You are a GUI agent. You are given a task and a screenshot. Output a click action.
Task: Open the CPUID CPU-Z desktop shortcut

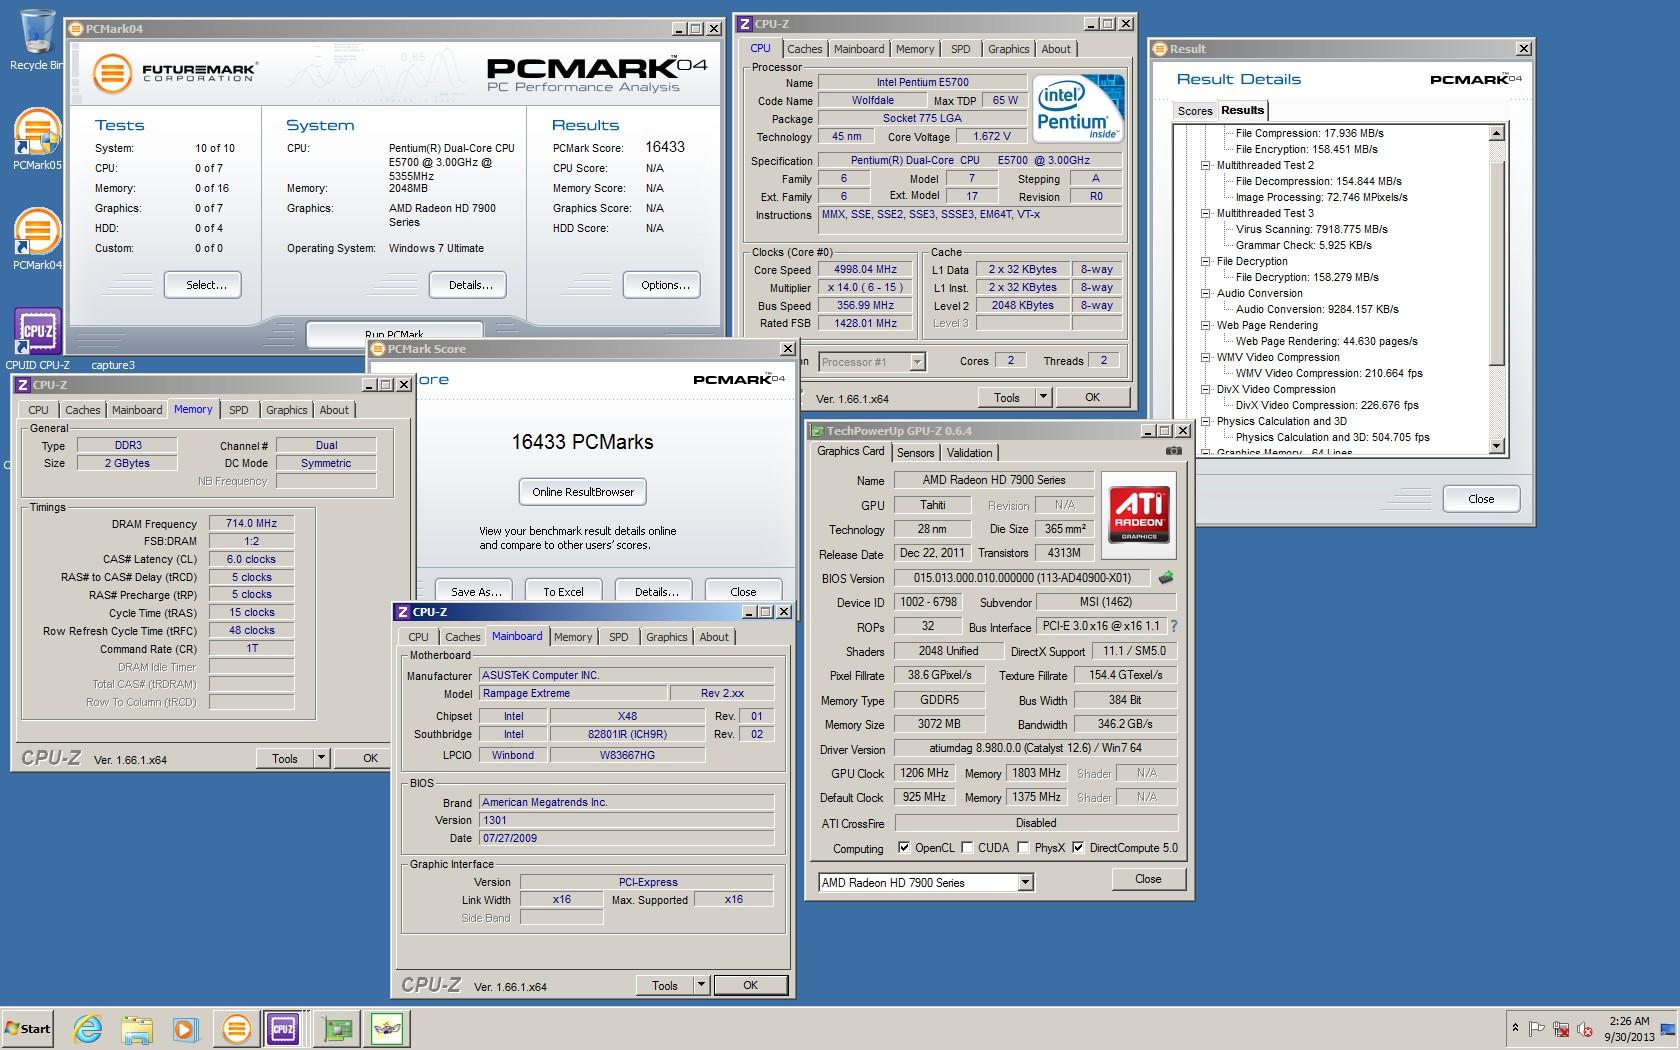[37, 338]
